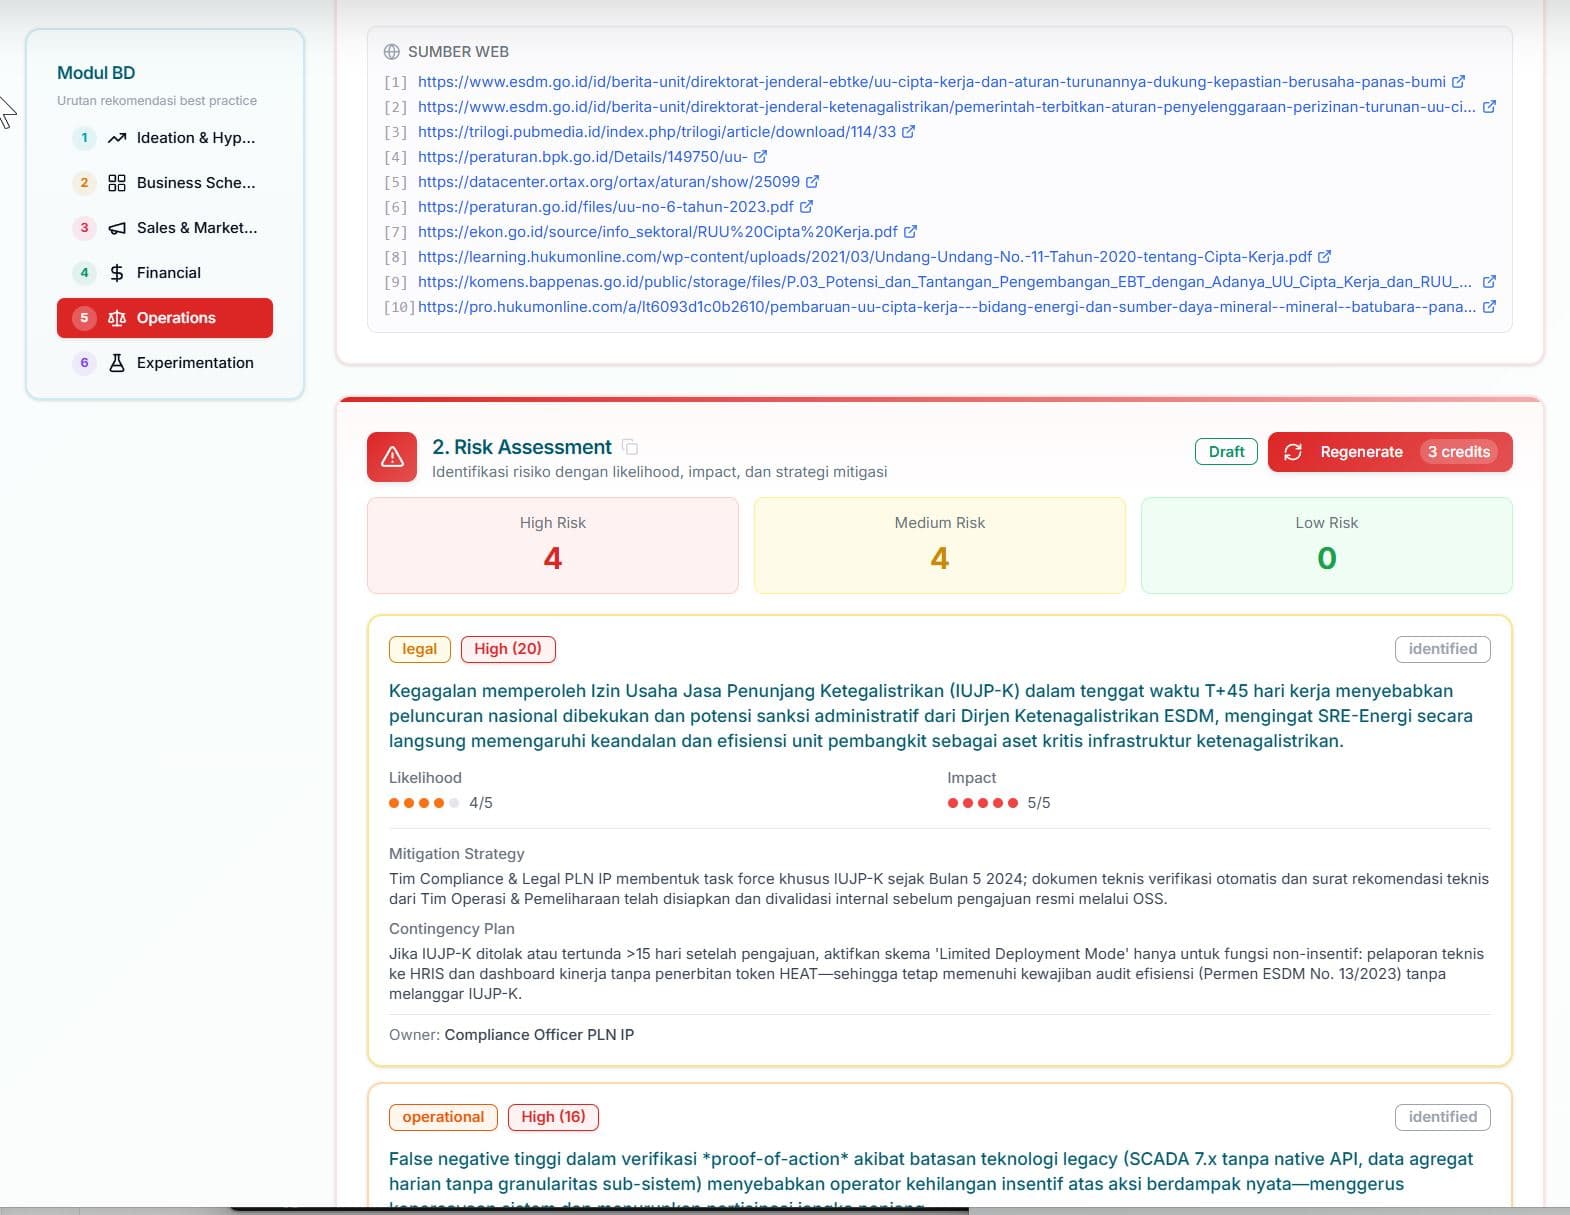Click the 2. Risk Assessment heading
The height and width of the screenshot is (1215, 1570).
pos(522,447)
